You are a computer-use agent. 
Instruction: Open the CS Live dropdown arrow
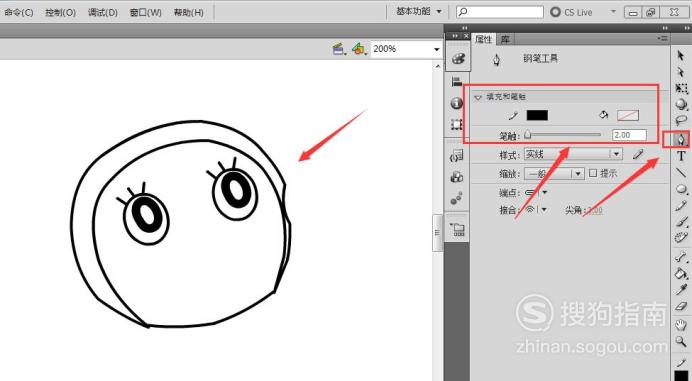pos(613,11)
